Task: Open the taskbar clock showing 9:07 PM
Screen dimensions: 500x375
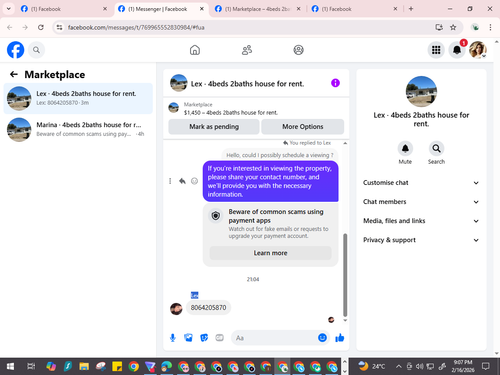Action: click(463, 366)
